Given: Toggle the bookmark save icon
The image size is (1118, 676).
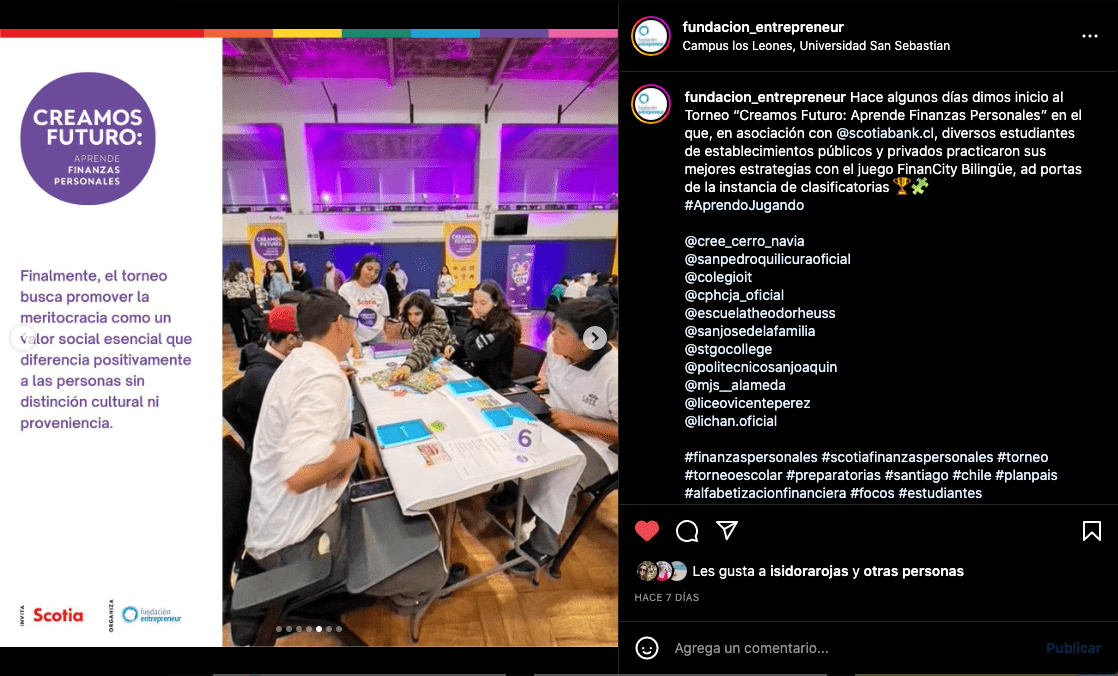Looking at the screenshot, I should [x=1091, y=531].
